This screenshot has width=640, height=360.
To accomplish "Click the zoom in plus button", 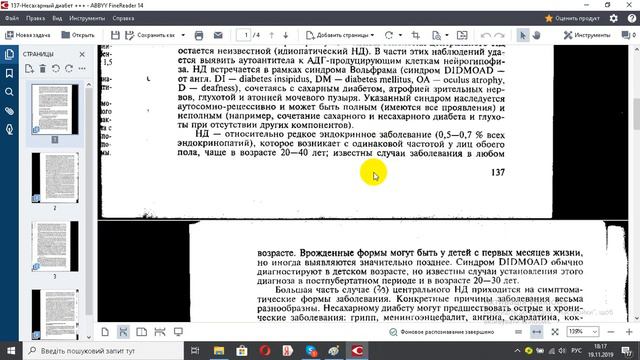I will coord(629,332).
